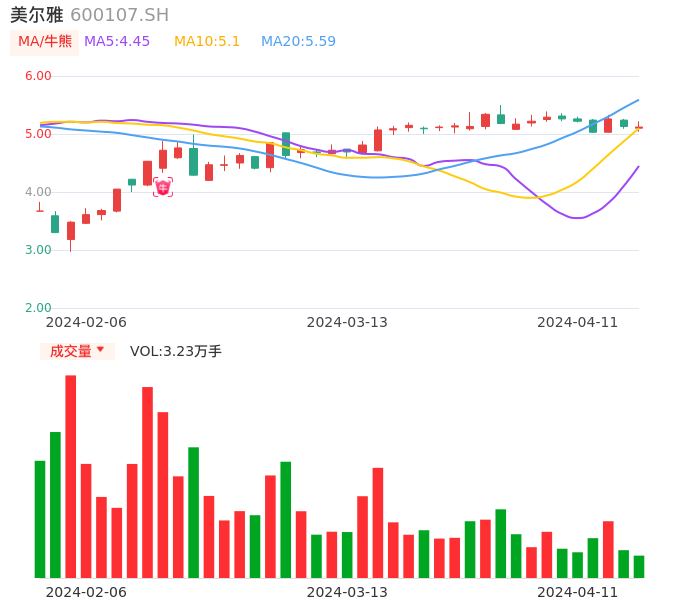Select the MA/牛熊 indicator tab
Viewport: 686px width, 606px height.
tap(45, 42)
